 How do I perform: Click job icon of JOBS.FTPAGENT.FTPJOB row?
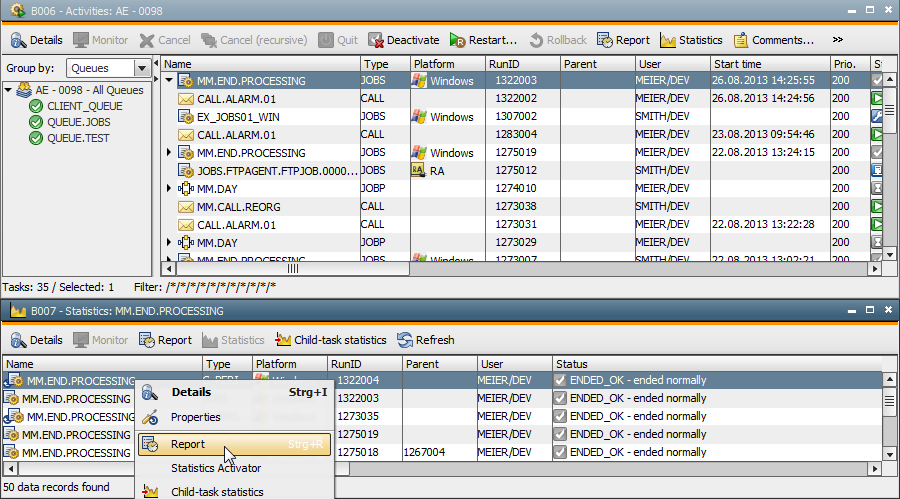(x=185, y=171)
